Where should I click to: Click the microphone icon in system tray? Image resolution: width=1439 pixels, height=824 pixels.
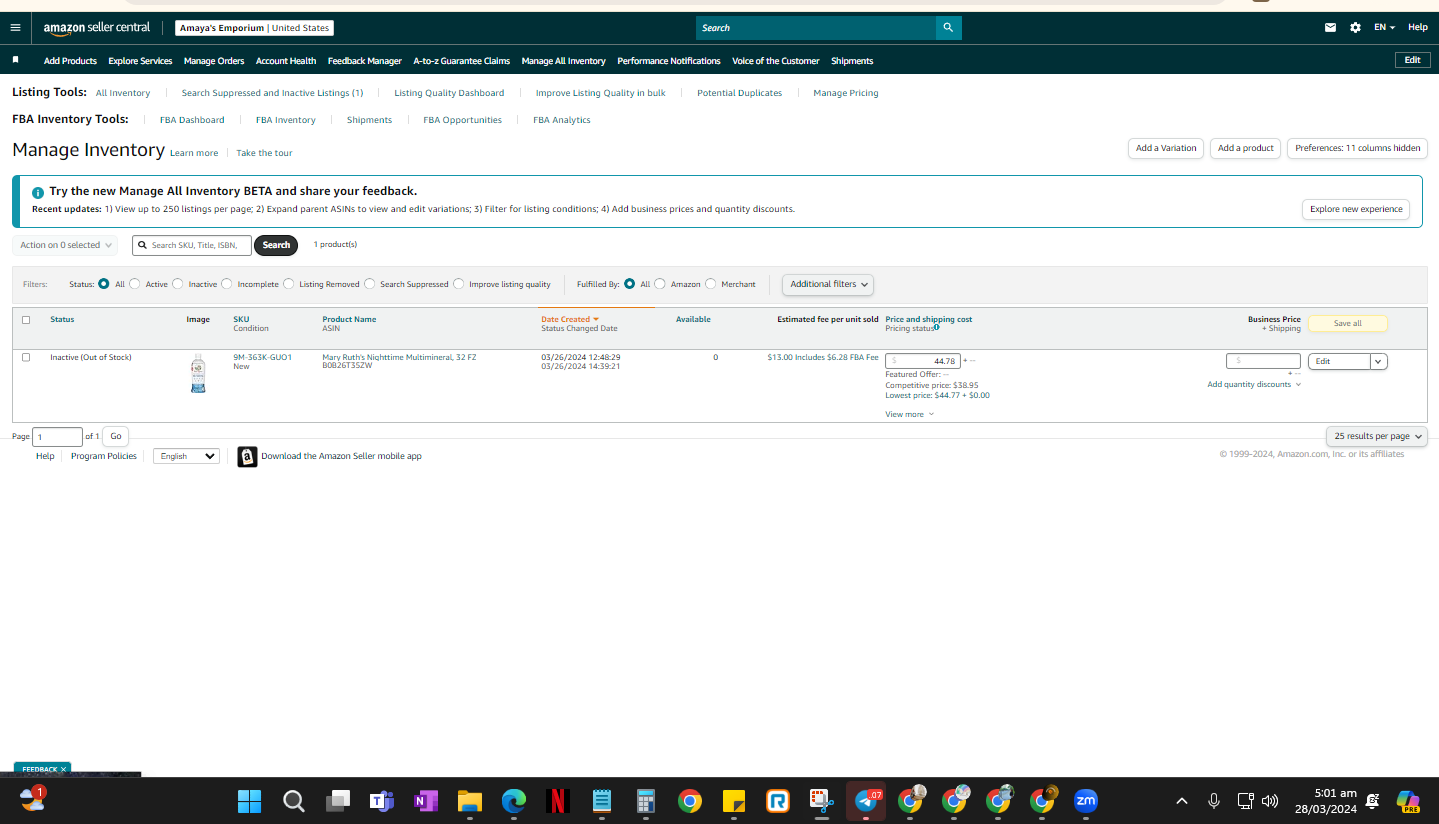point(1214,801)
